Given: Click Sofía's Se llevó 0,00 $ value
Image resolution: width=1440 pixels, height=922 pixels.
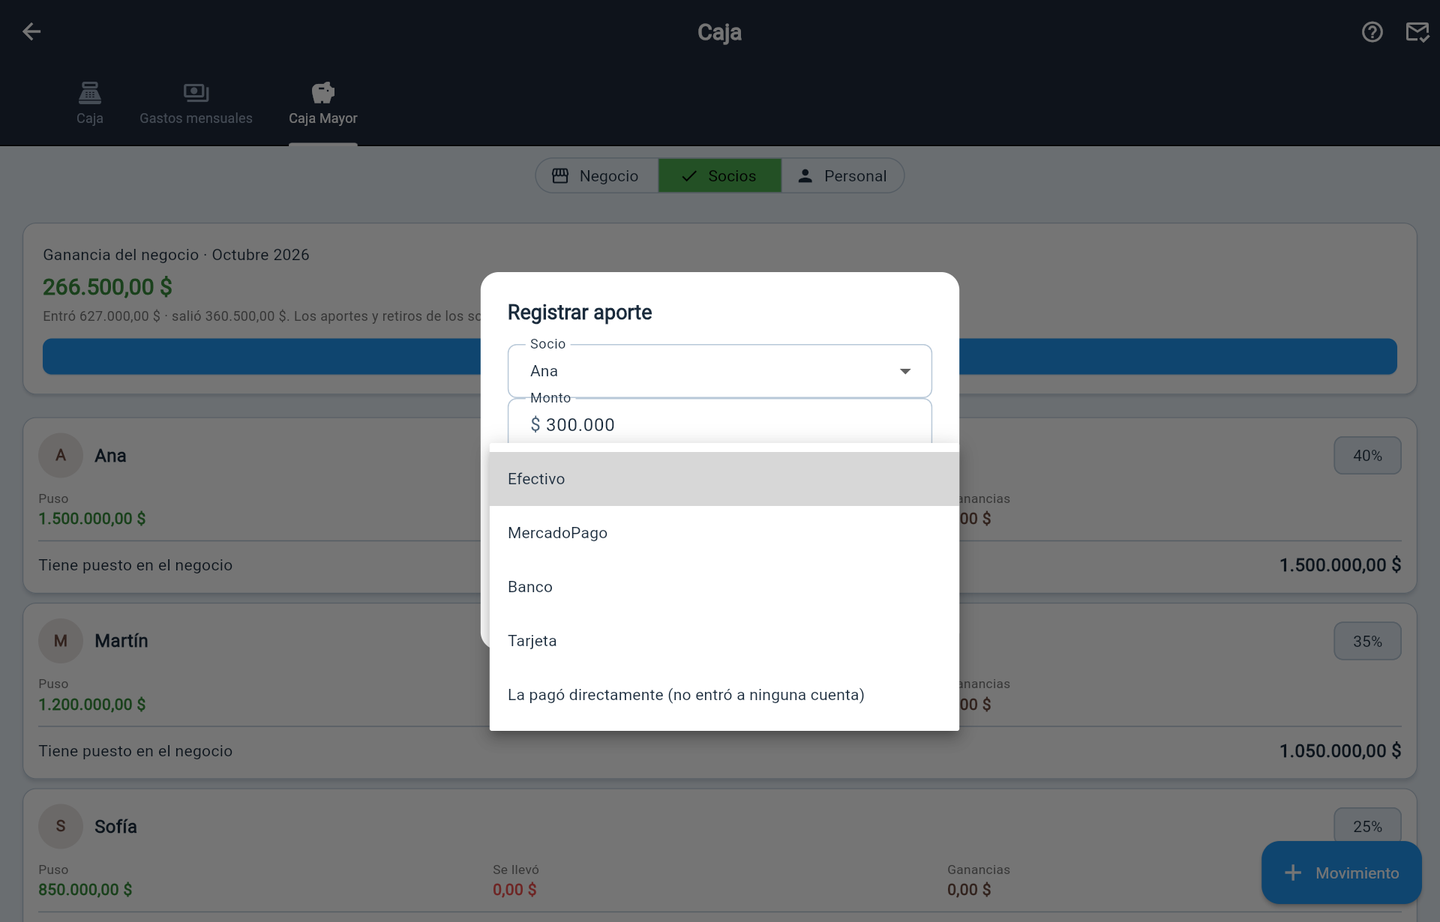Looking at the screenshot, I should pos(515,890).
